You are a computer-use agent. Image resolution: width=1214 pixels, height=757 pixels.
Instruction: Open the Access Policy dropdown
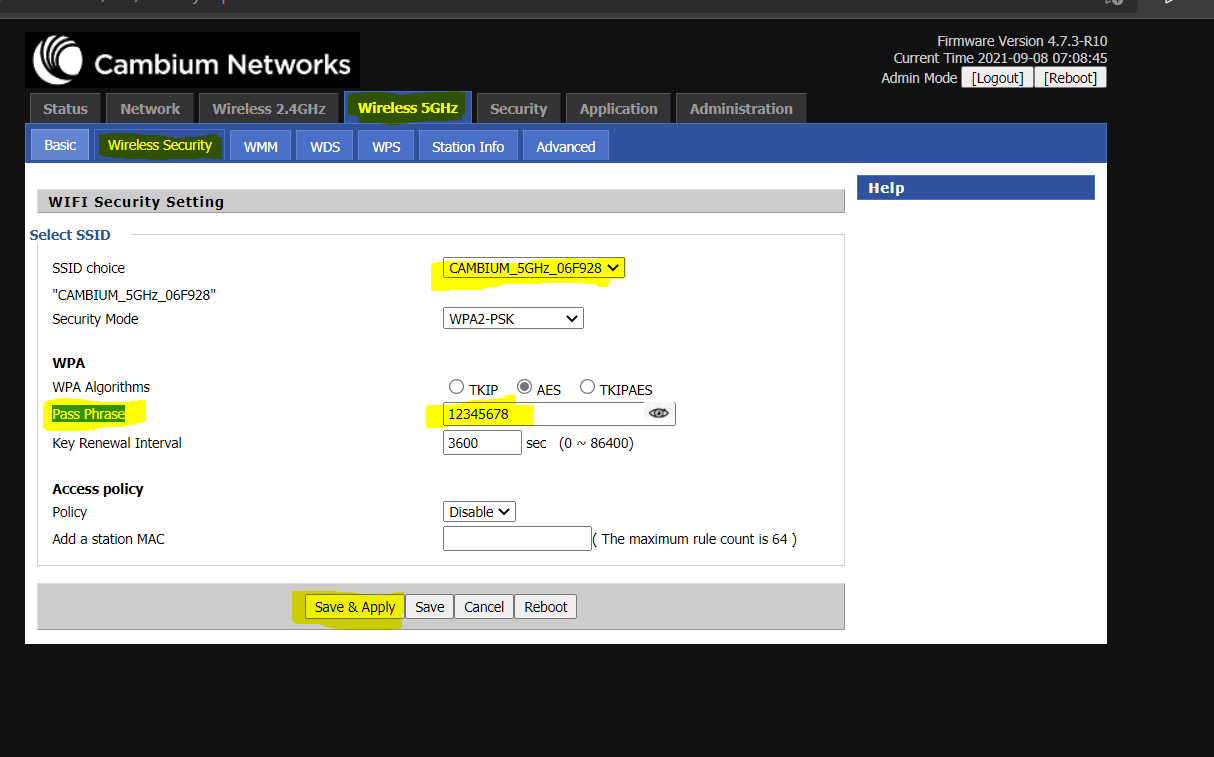479,512
